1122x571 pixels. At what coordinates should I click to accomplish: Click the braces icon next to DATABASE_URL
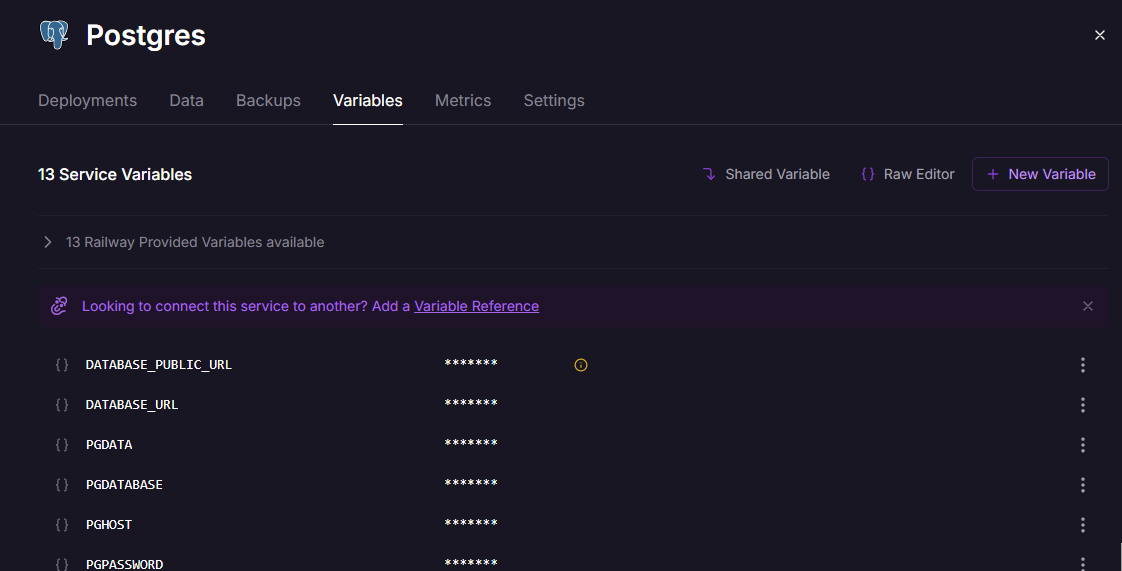click(x=62, y=405)
